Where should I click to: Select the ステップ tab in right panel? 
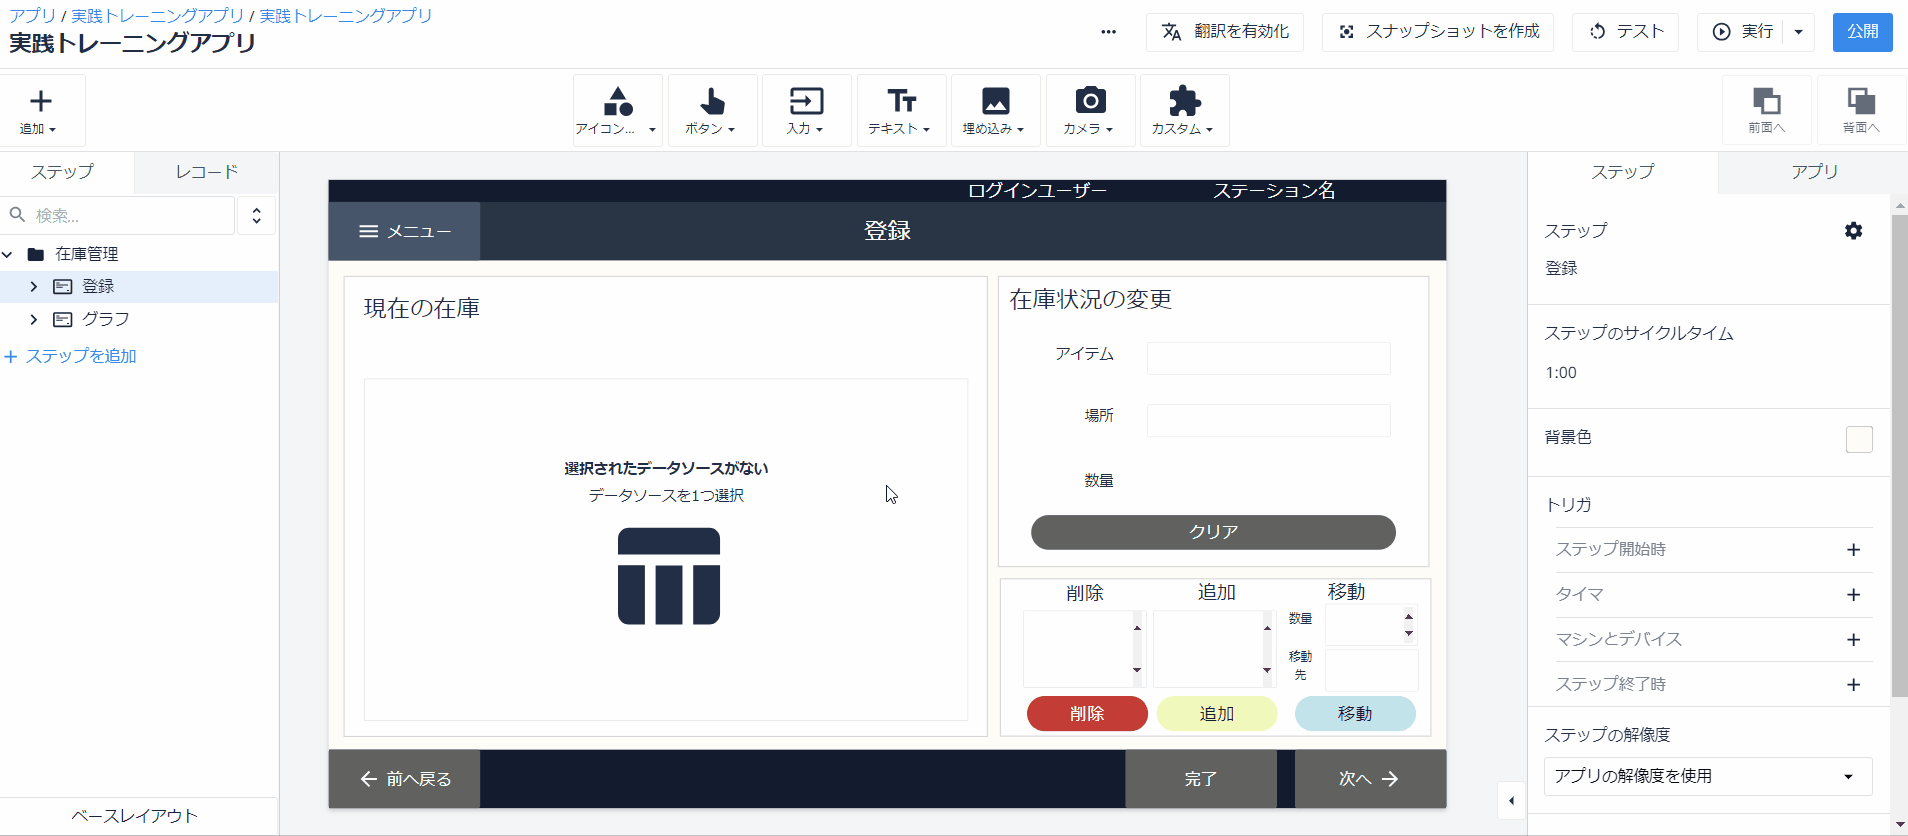(1623, 172)
